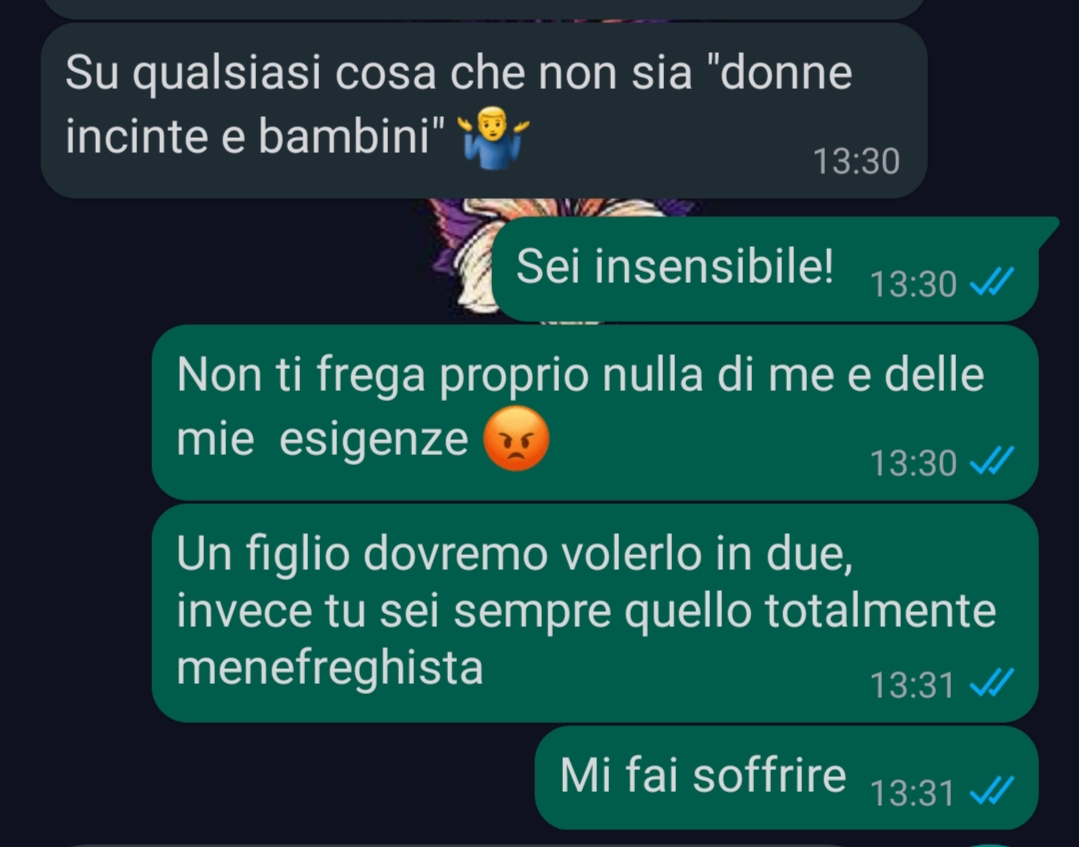Screen dimensions: 1079x847
Task: Select the "donne incinte e bambini" received message
Action: click(484, 111)
